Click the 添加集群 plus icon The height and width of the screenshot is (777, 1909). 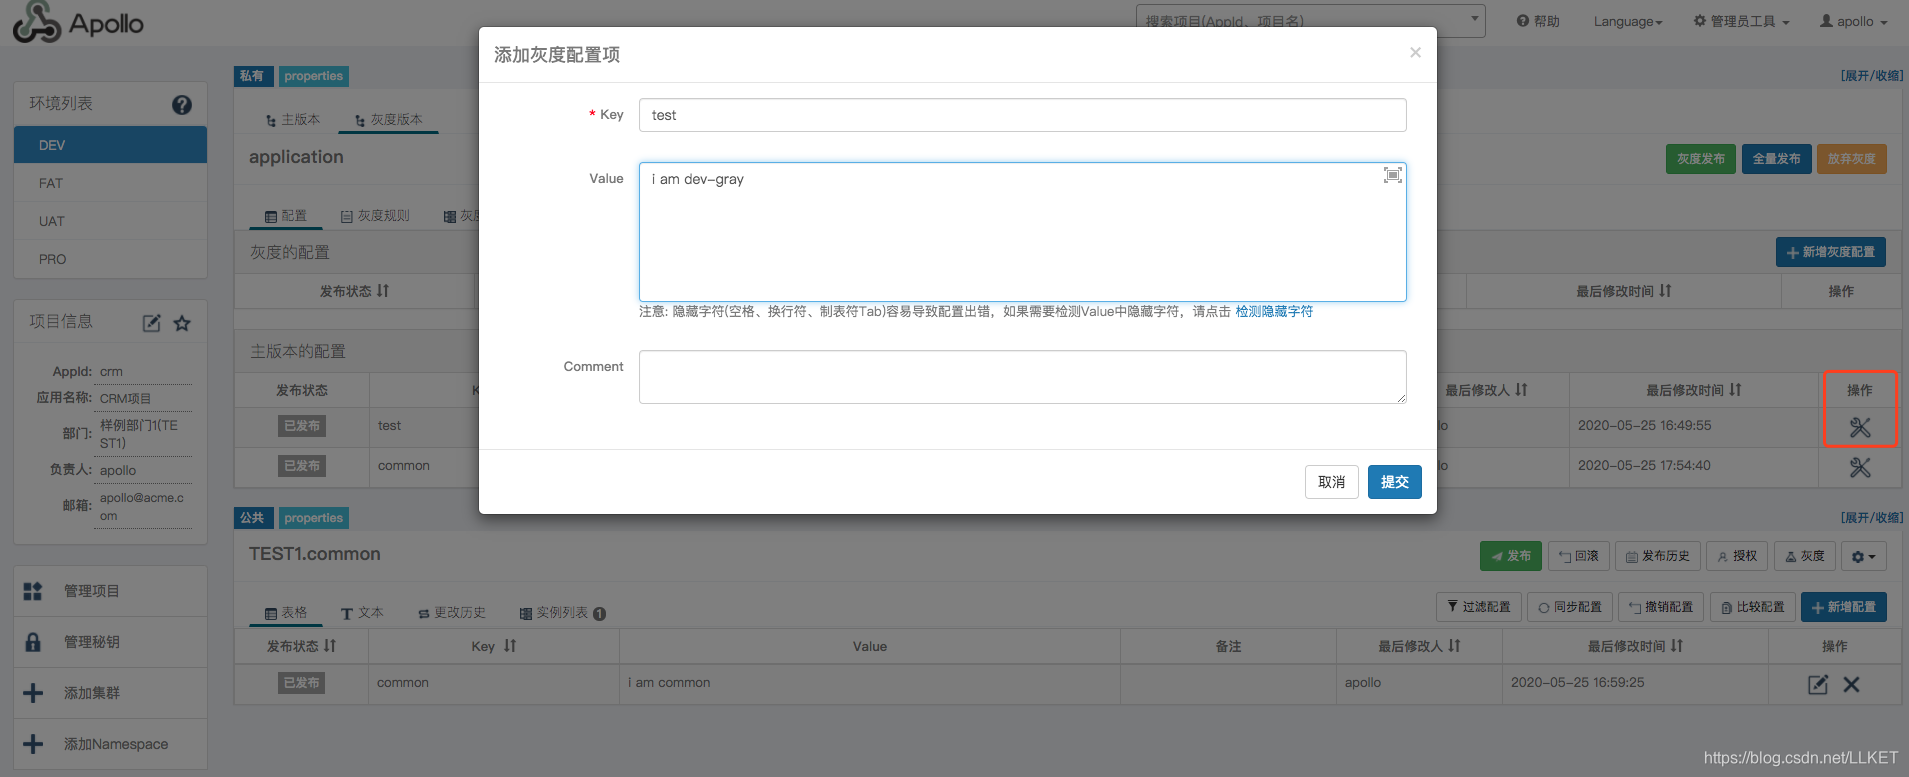click(x=33, y=693)
